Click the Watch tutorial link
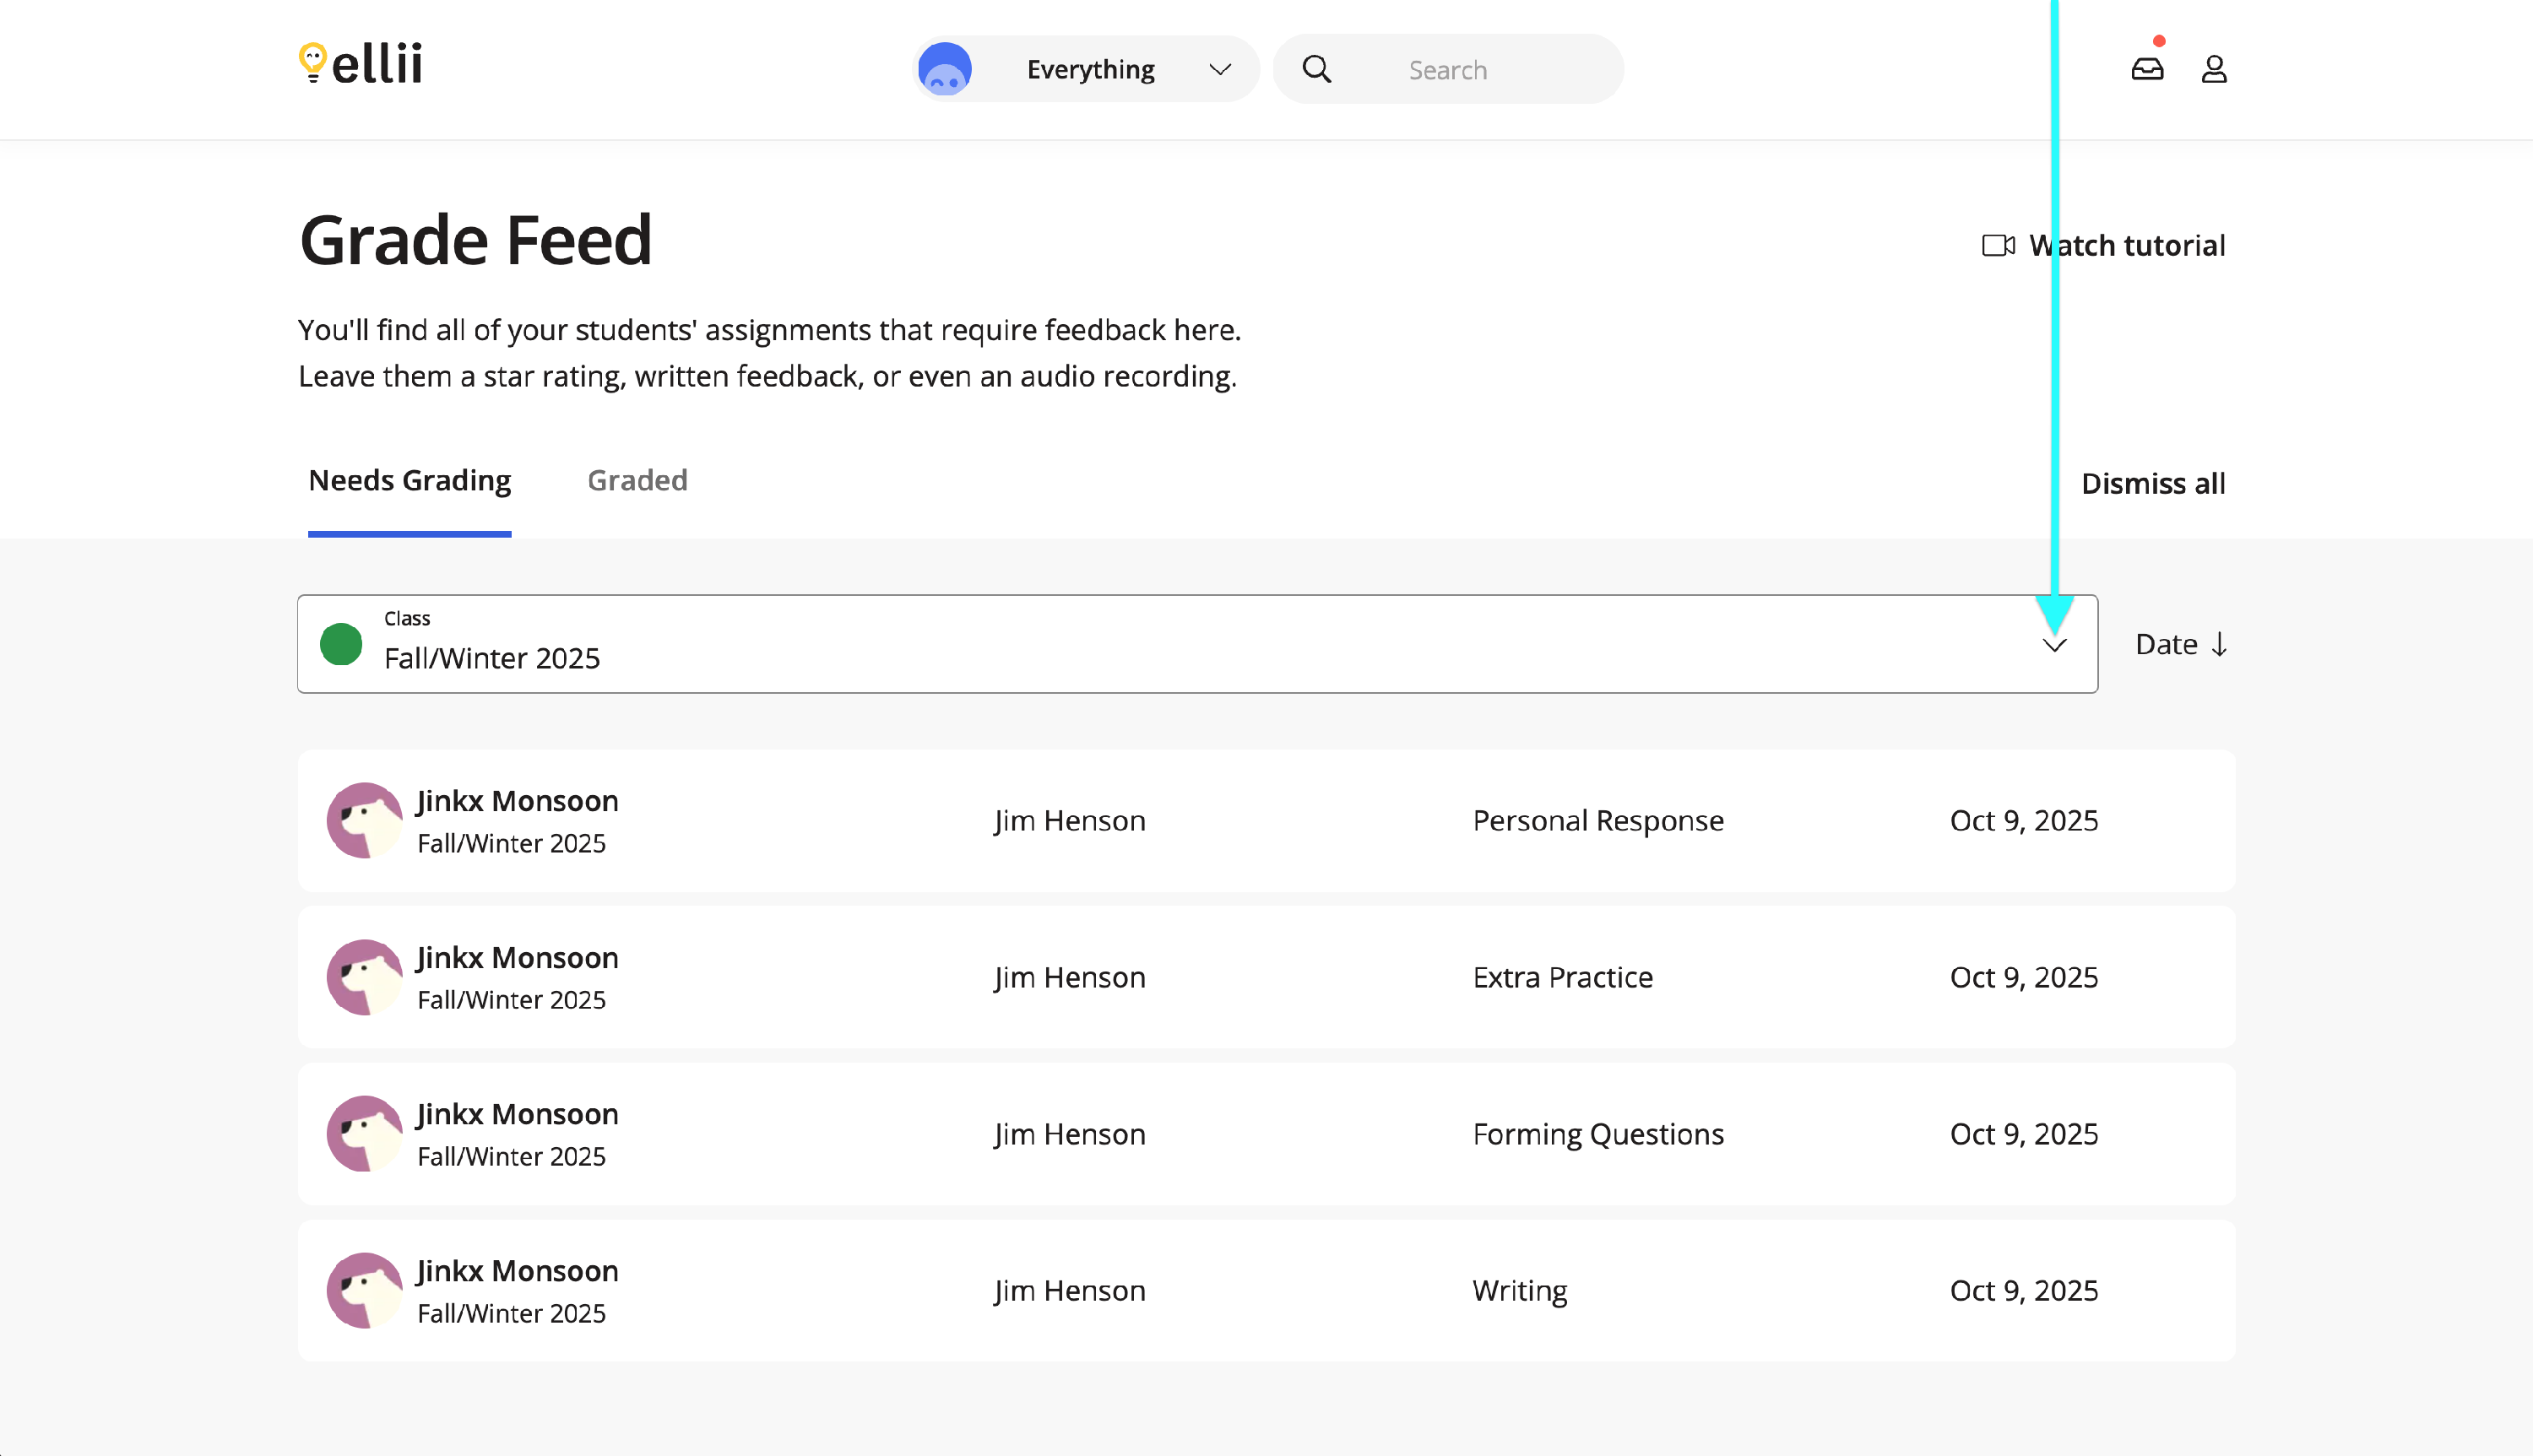2533x1456 pixels. (x=2126, y=245)
